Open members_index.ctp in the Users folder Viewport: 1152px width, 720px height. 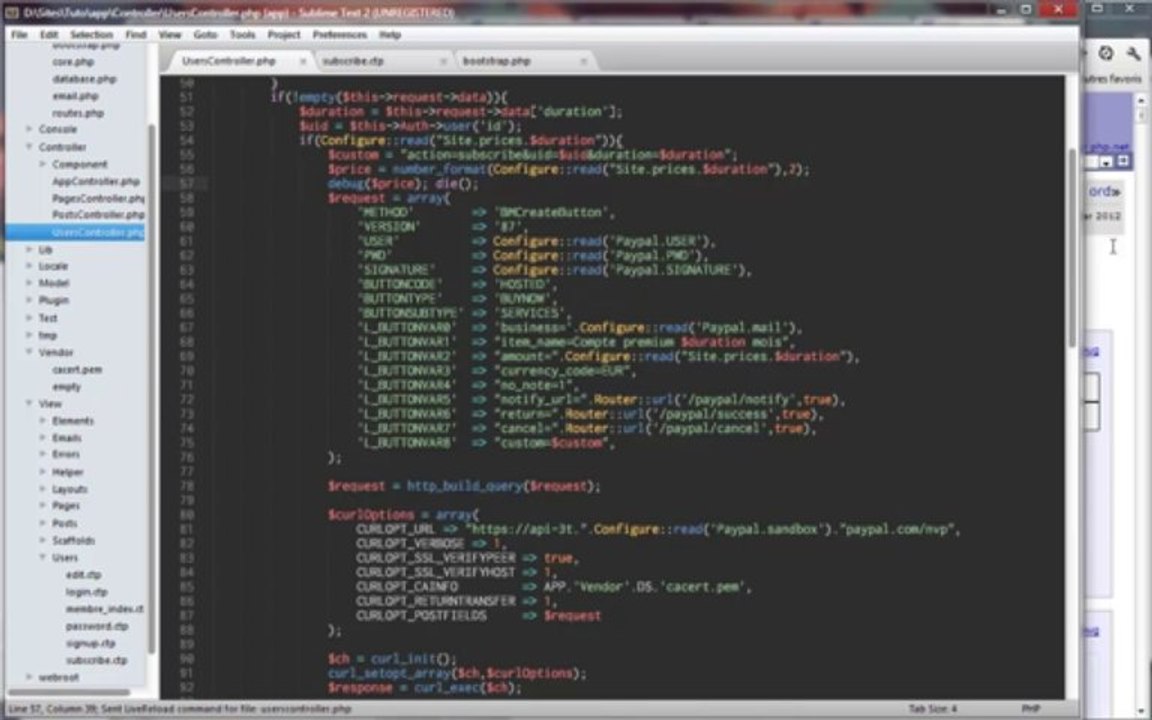click(x=104, y=609)
